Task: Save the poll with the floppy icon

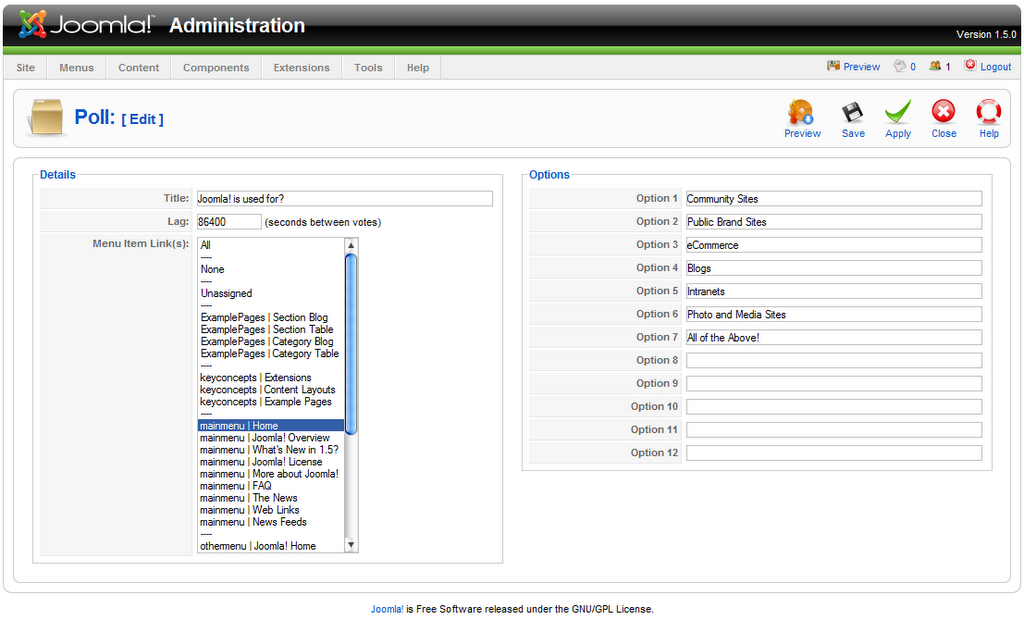Action: 853,119
